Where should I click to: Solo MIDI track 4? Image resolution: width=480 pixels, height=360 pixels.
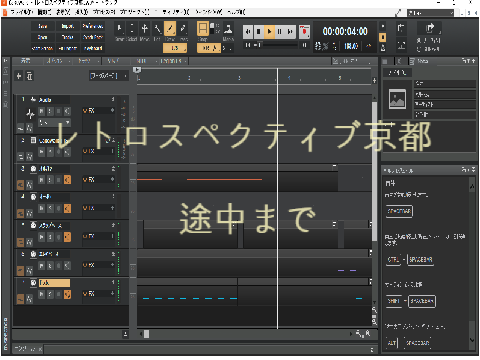pos(50,208)
